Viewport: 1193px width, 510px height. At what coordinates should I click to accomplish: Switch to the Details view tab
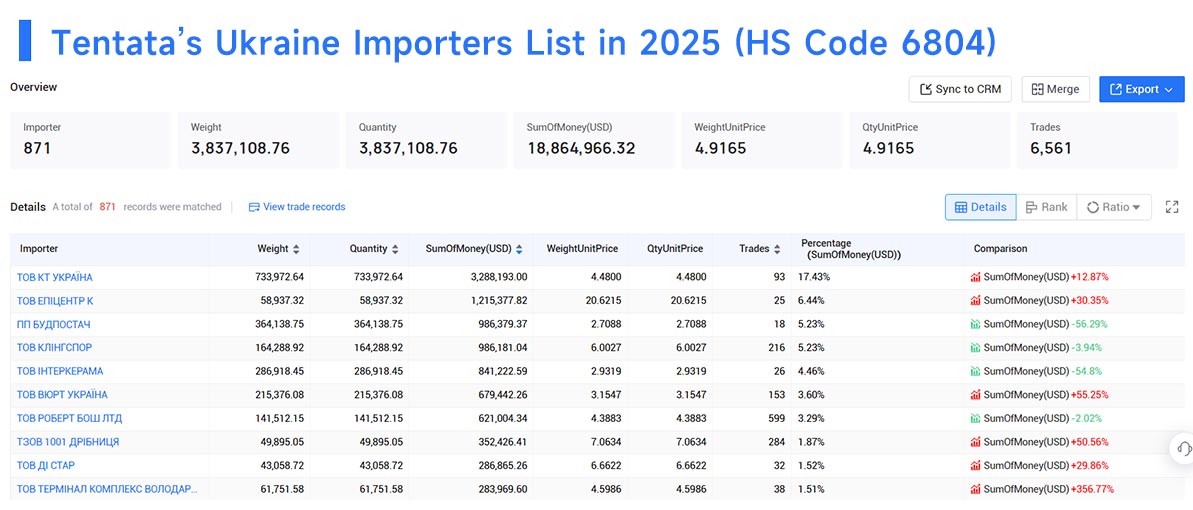[981, 207]
